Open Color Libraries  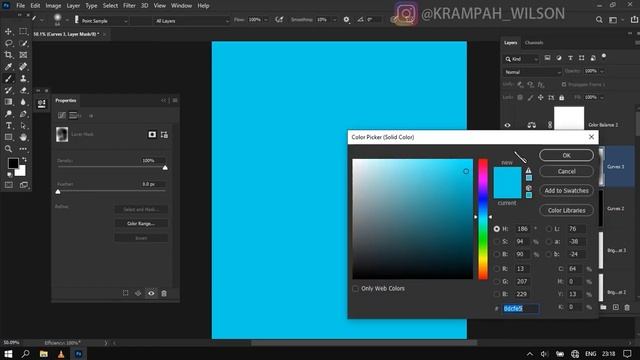567,211
